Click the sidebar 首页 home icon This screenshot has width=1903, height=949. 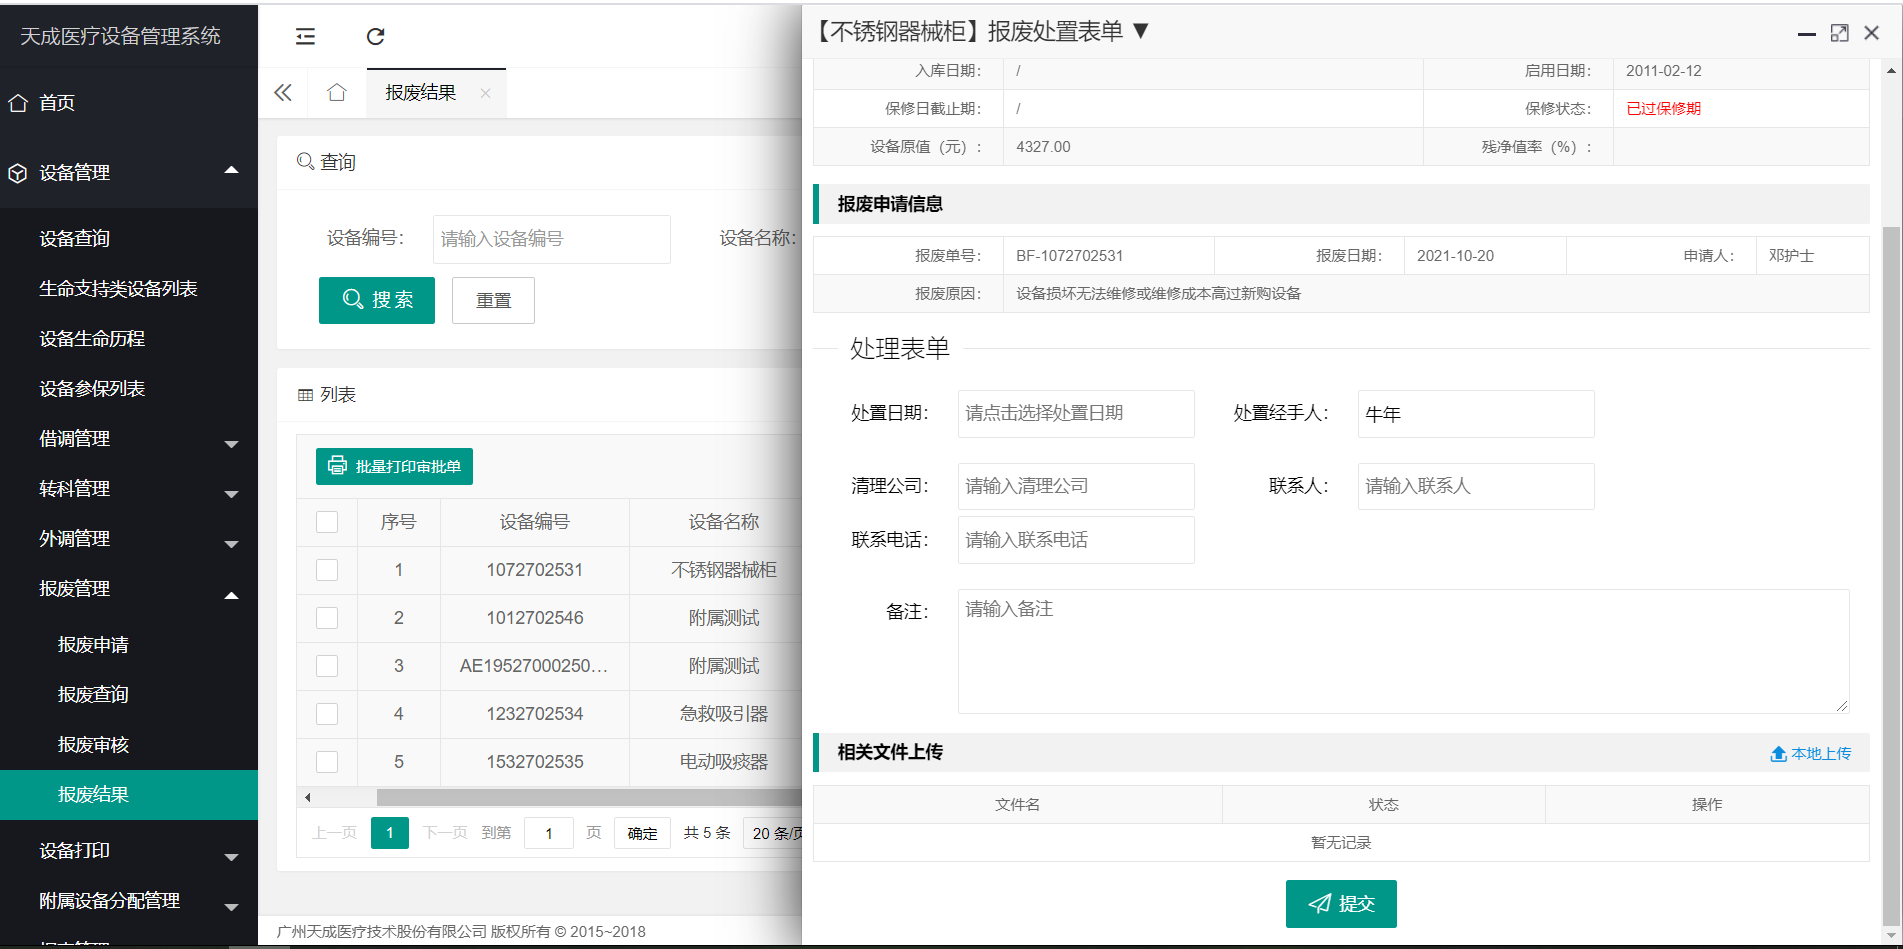click(x=18, y=102)
